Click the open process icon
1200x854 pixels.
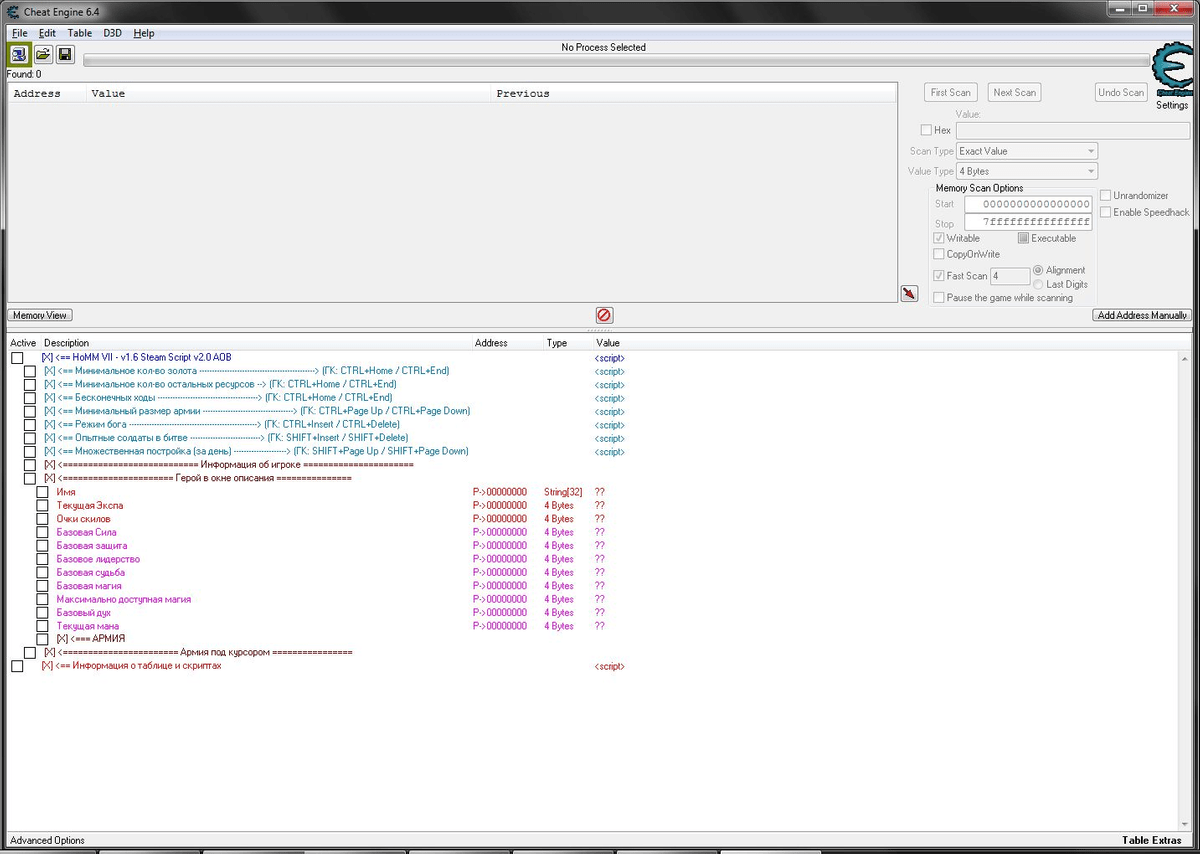point(19,54)
